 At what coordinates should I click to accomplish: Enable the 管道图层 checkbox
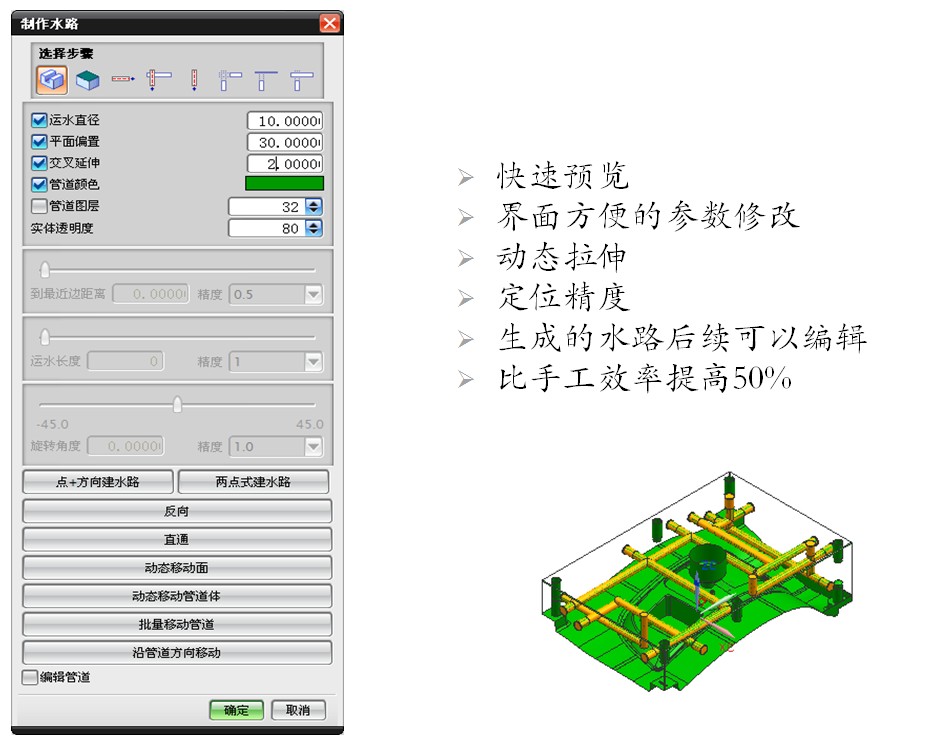[x=39, y=206]
